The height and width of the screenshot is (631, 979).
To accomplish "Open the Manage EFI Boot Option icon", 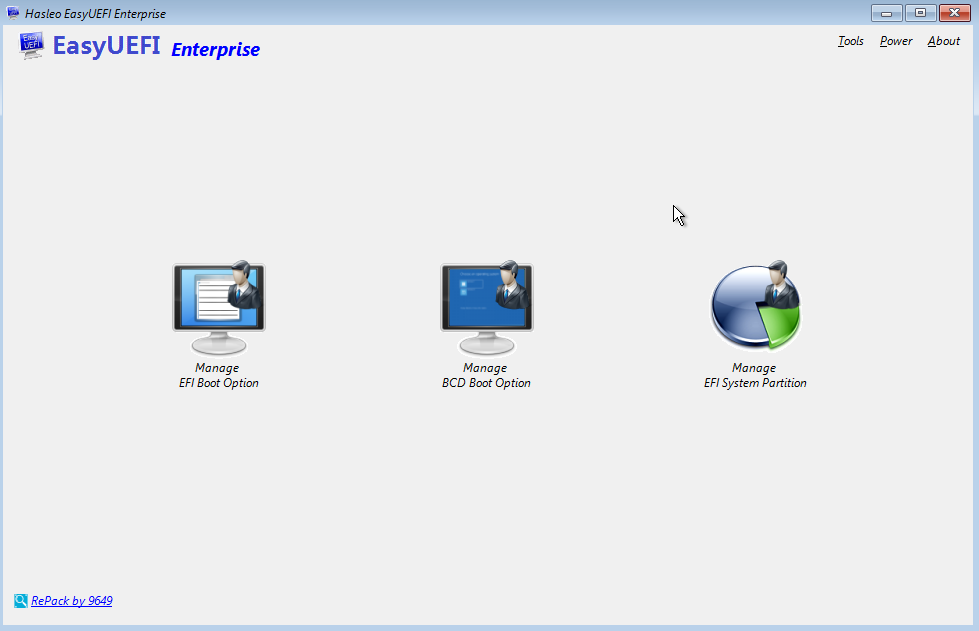I will pyautogui.click(x=219, y=308).
